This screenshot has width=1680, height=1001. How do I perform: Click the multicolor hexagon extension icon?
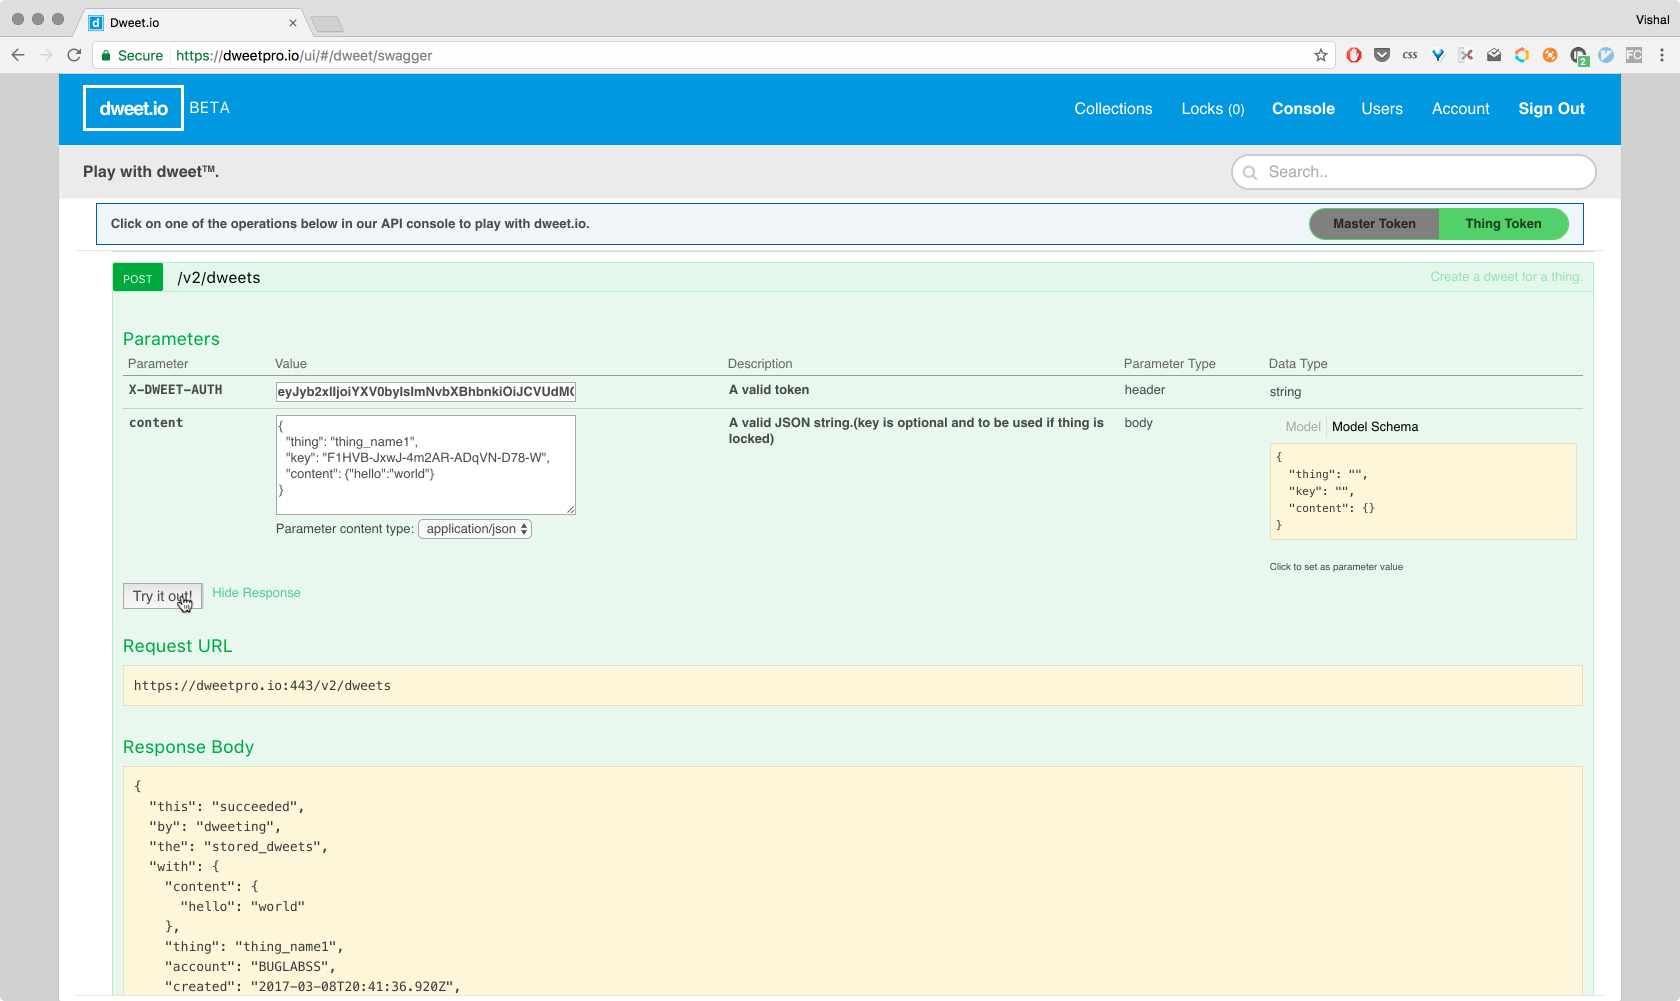click(x=1522, y=55)
